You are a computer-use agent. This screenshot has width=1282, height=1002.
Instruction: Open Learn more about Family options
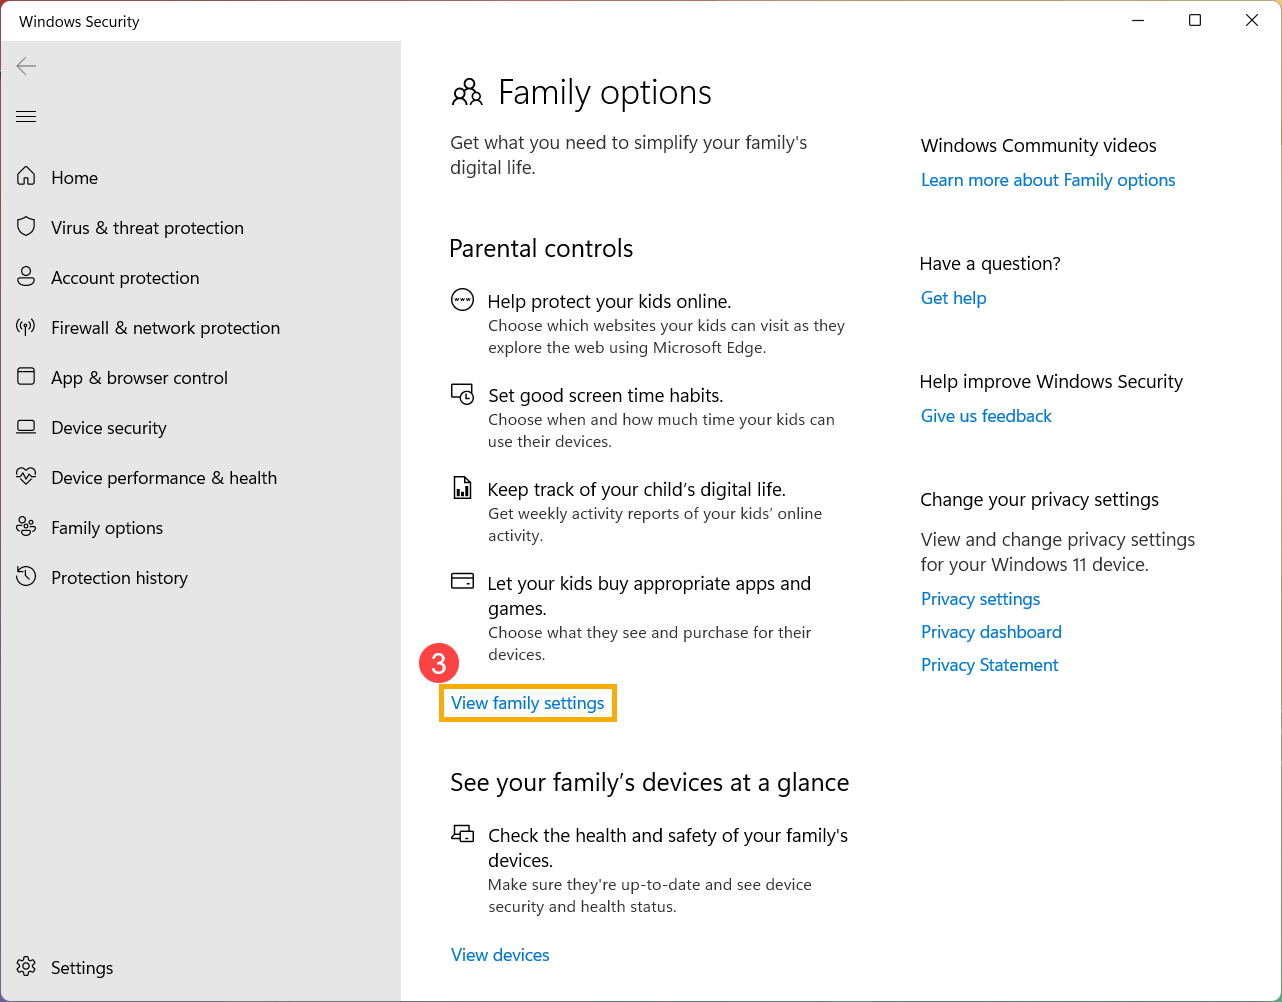point(1048,180)
